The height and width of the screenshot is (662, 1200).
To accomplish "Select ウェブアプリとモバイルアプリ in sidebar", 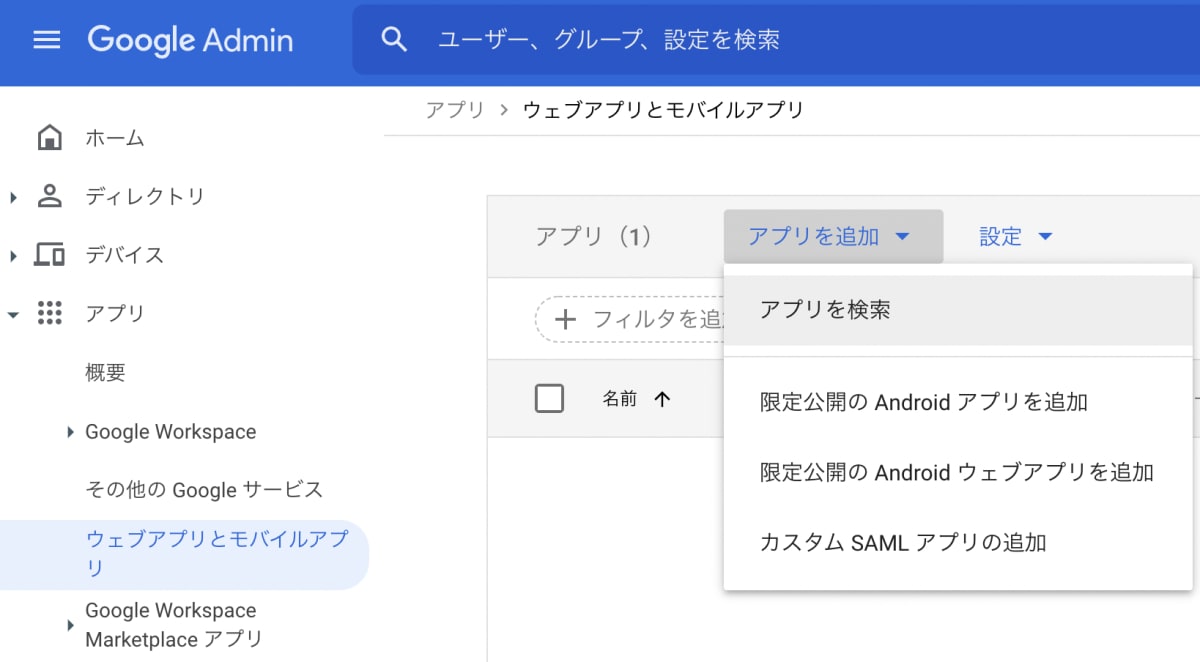I will tap(184, 553).
